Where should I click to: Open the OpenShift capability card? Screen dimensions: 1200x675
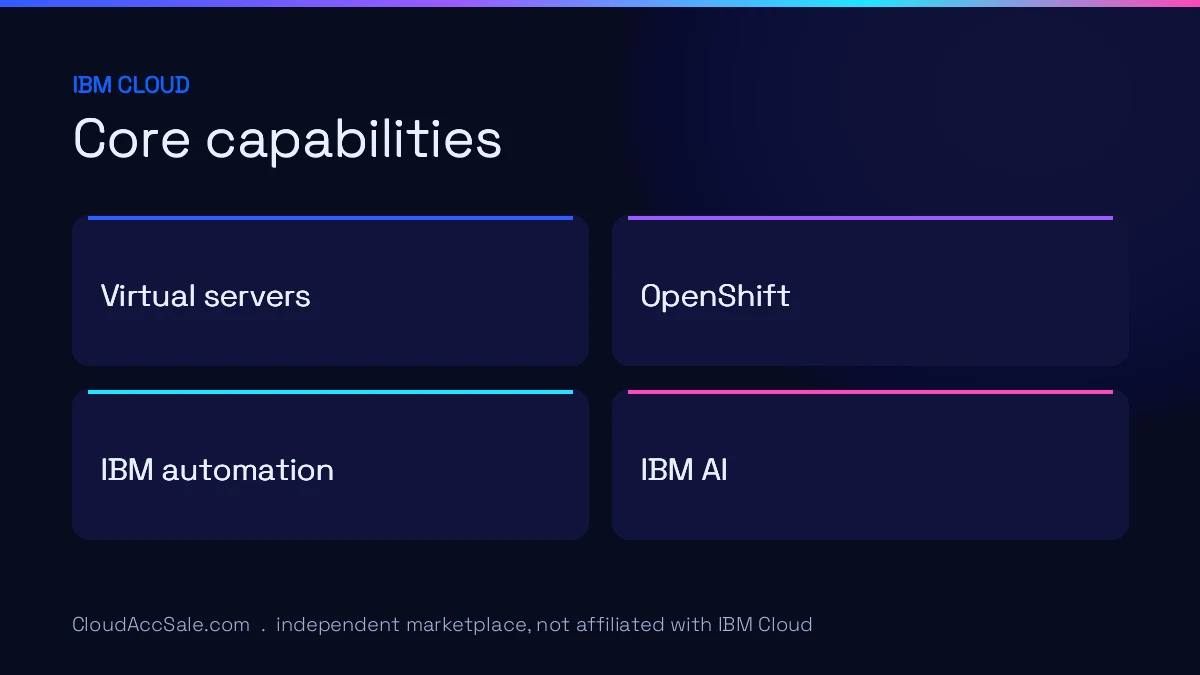click(870, 291)
